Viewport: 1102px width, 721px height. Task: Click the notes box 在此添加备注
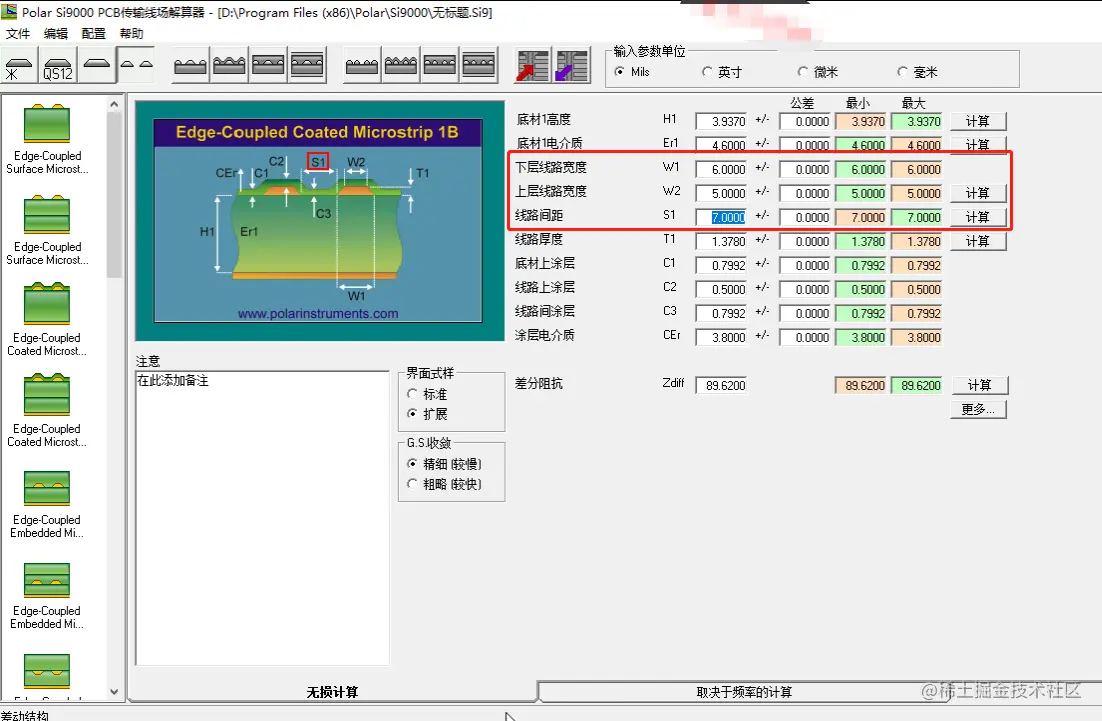tap(262, 519)
